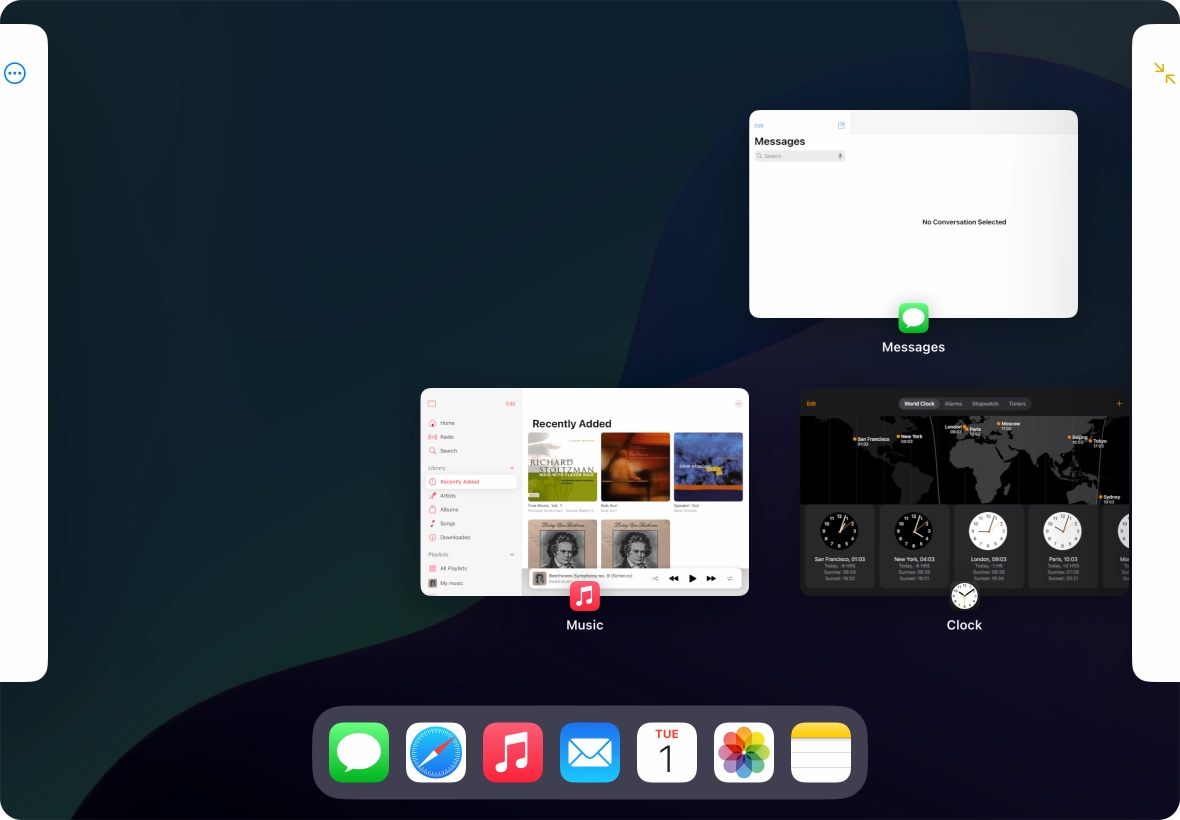The height and width of the screenshot is (820, 1180).
Task: Open Notes from the Dock
Action: click(x=820, y=752)
